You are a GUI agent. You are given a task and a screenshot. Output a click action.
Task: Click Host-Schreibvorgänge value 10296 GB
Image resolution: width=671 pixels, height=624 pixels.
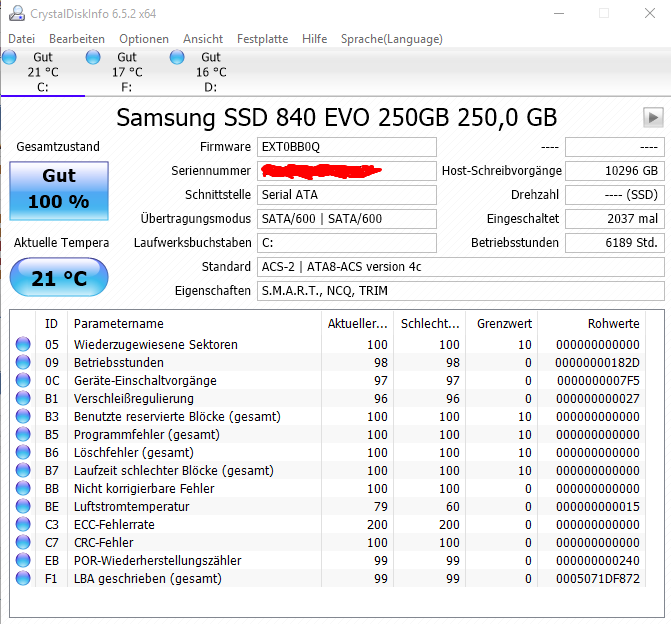point(615,171)
